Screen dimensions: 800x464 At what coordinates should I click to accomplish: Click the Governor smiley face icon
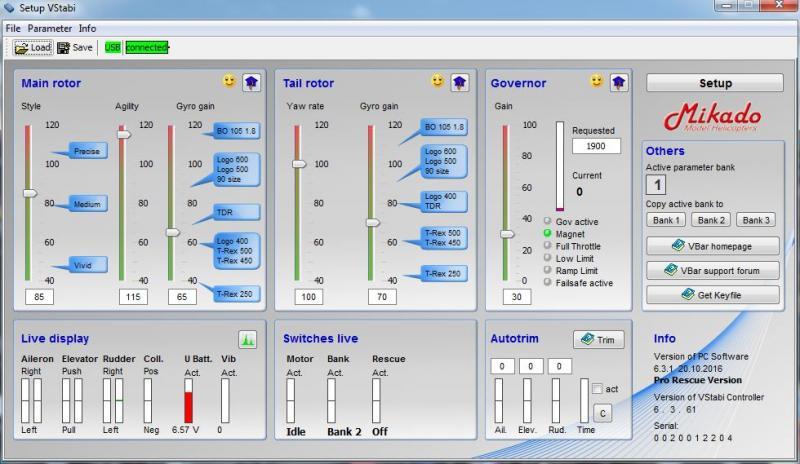(x=597, y=81)
